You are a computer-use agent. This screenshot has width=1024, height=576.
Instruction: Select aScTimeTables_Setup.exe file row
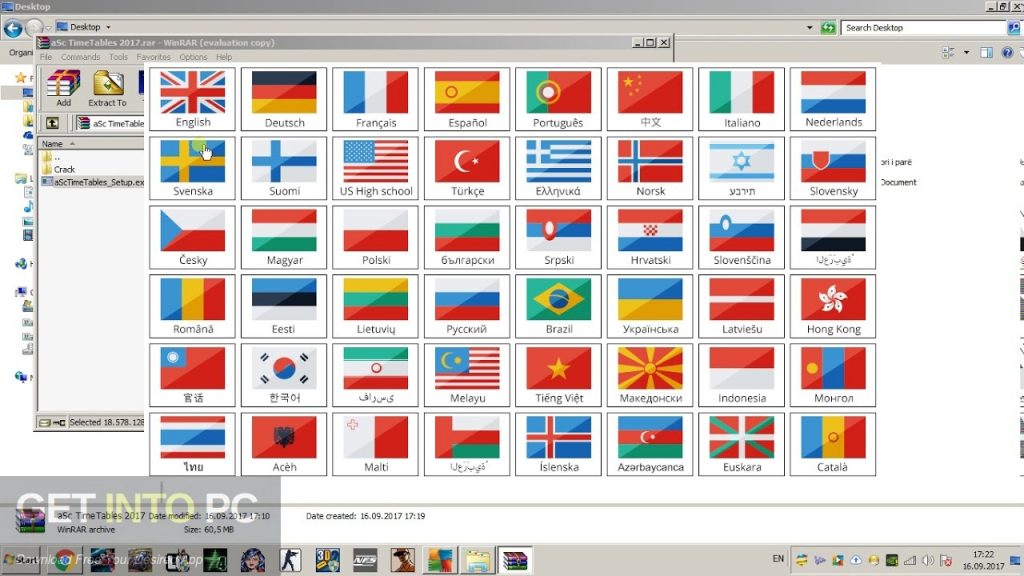click(x=92, y=182)
